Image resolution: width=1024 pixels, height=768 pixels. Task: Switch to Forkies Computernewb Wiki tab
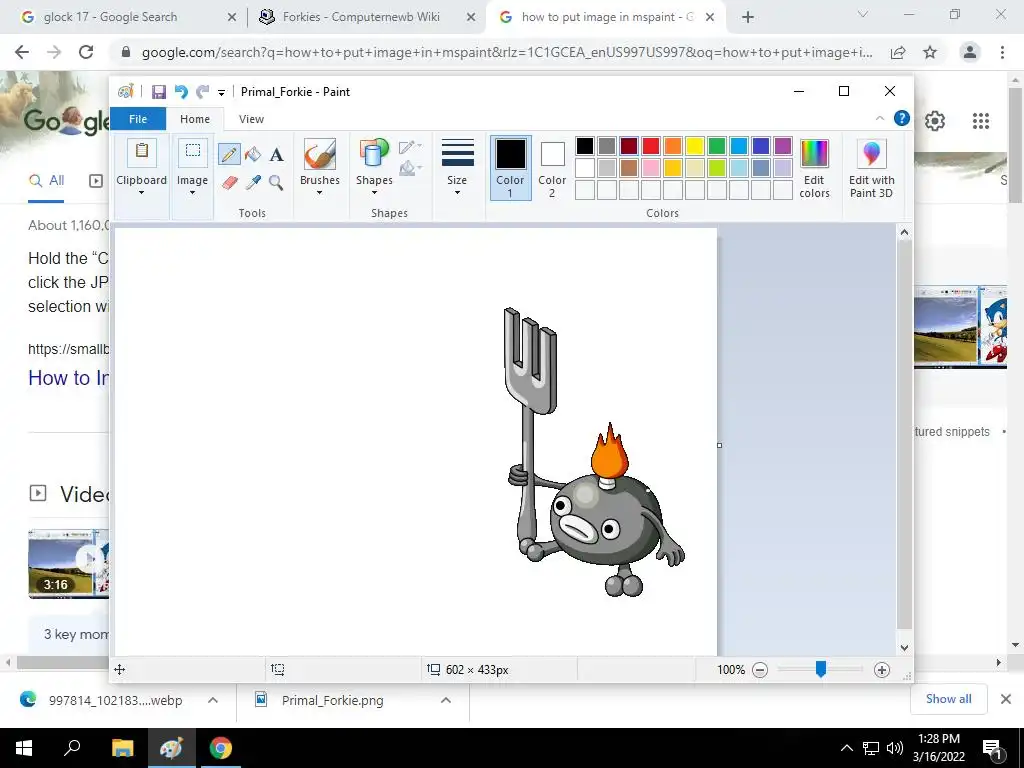point(361,17)
